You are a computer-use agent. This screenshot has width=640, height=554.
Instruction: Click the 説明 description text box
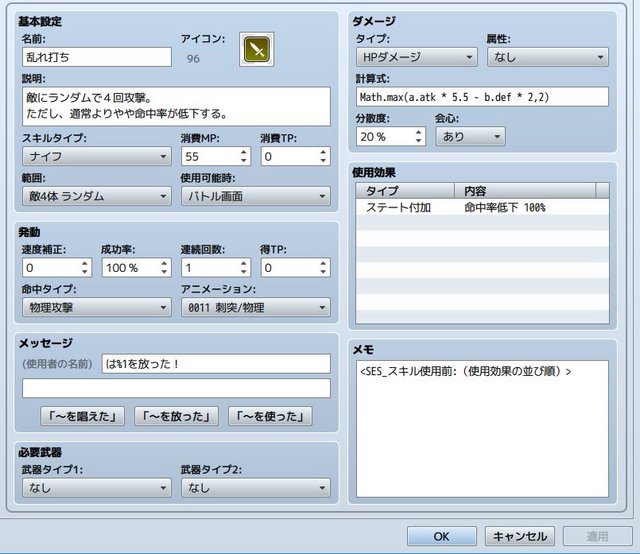[176, 106]
